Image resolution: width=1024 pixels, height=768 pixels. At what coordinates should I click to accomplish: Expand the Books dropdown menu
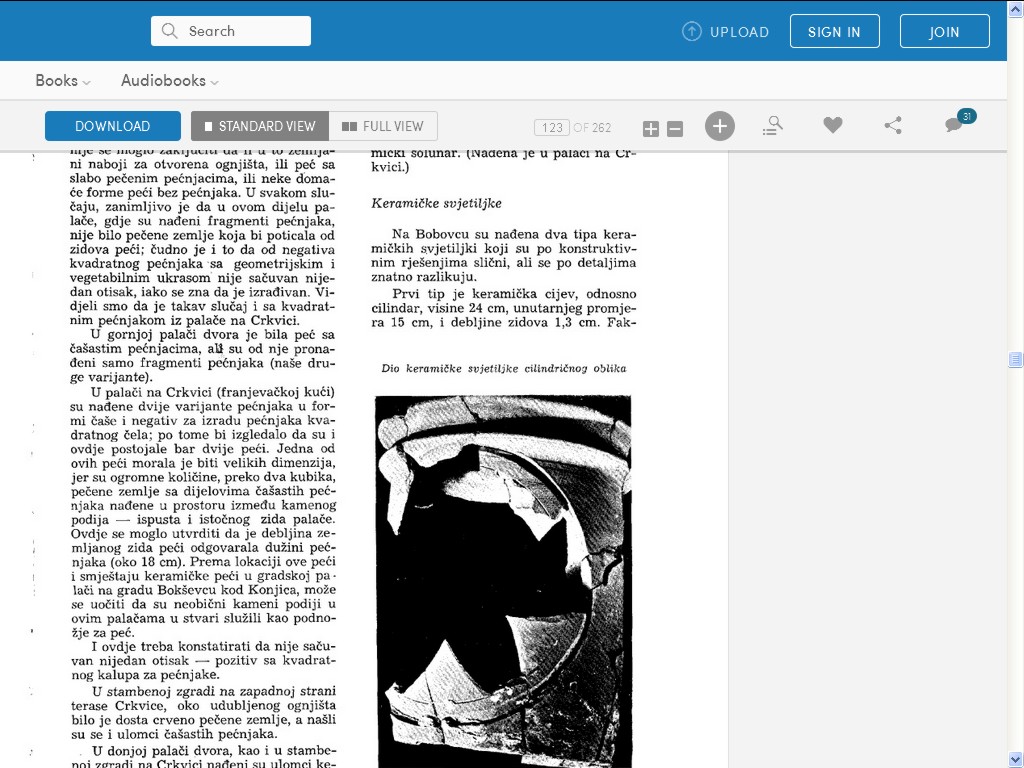(63, 80)
